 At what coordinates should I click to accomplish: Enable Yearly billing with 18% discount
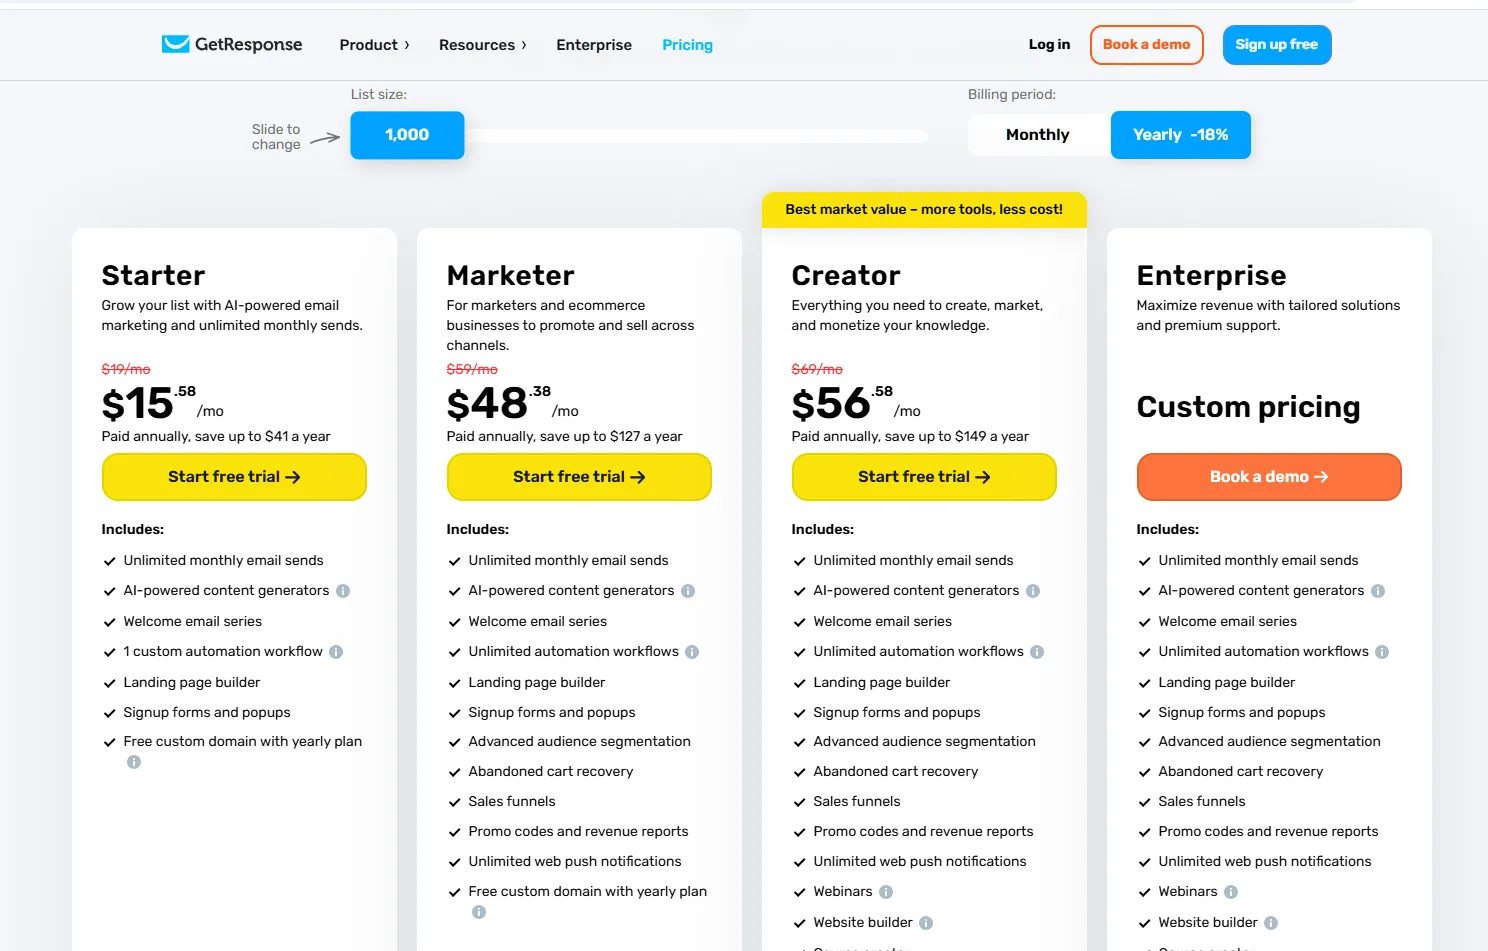click(x=1180, y=134)
